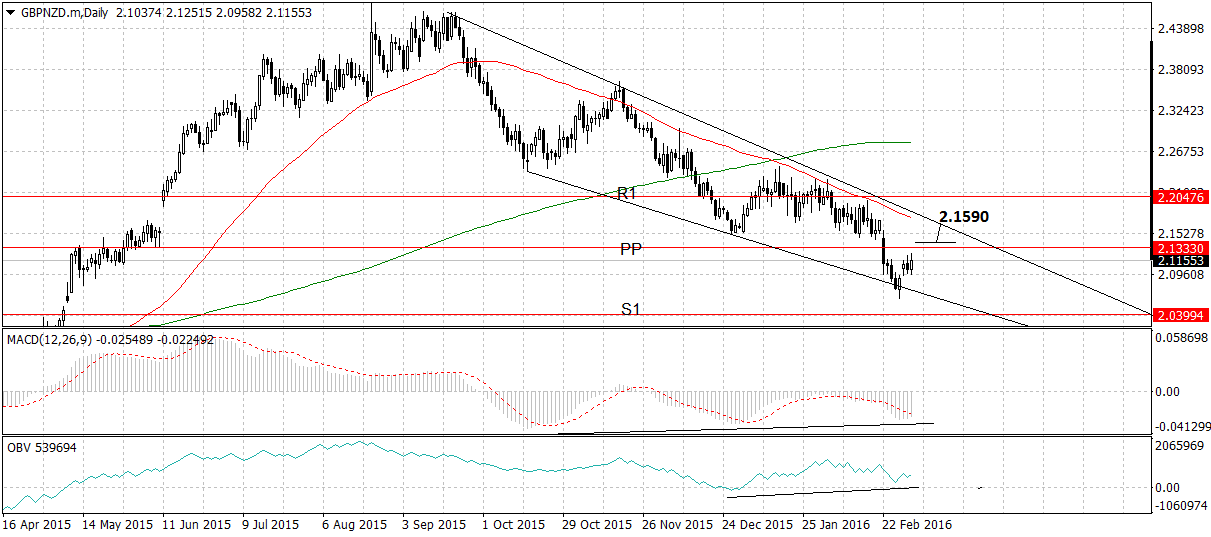Click the black 2.11553 current price tag
Viewport: 1211px width, 537px height.
click(1180, 260)
